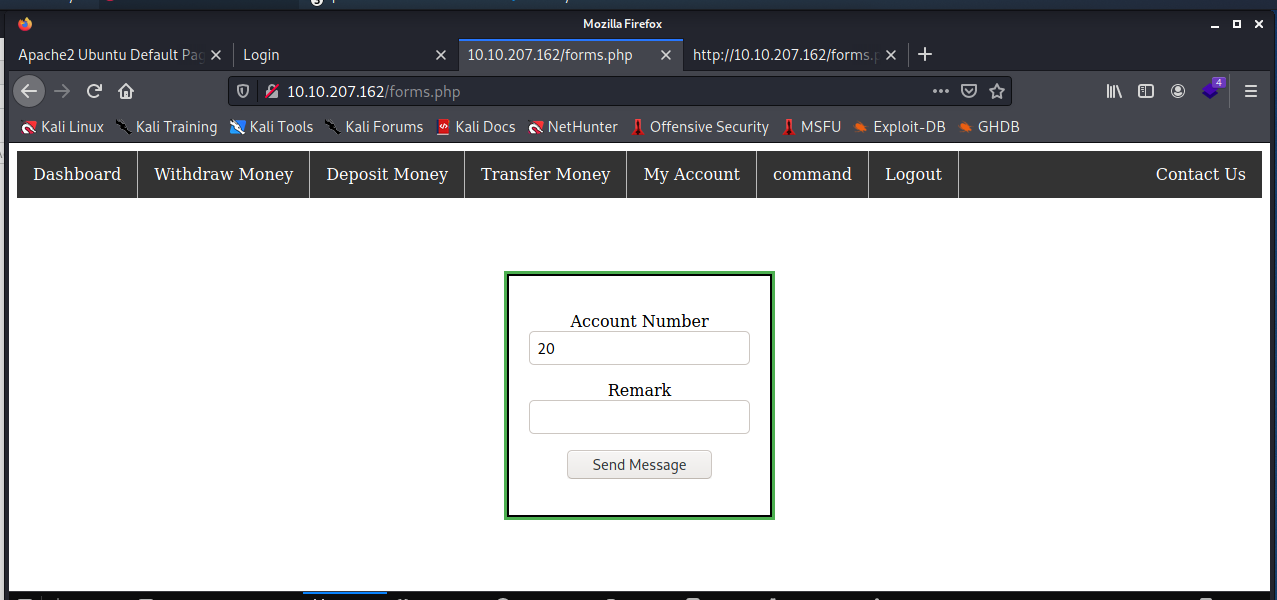Toggle the sidebar view icon
The image size is (1277, 600).
pyautogui.click(x=1146, y=91)
